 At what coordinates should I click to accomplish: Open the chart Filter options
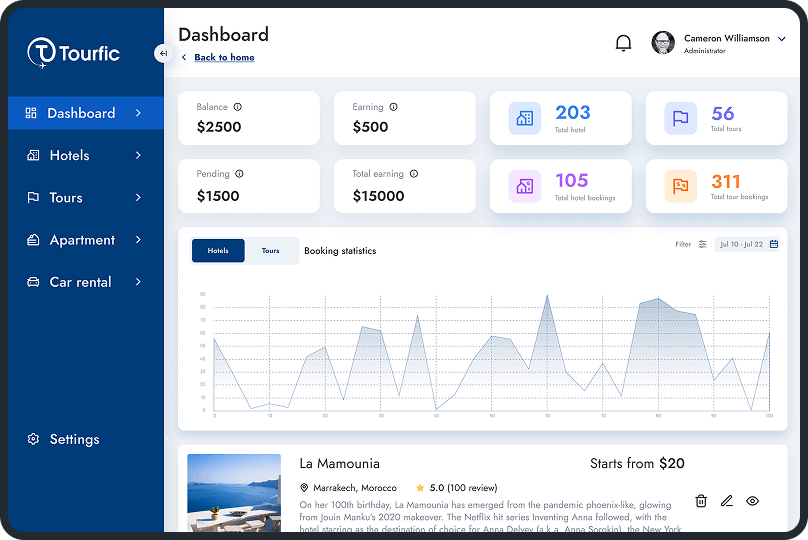click(x=691, y=244)
